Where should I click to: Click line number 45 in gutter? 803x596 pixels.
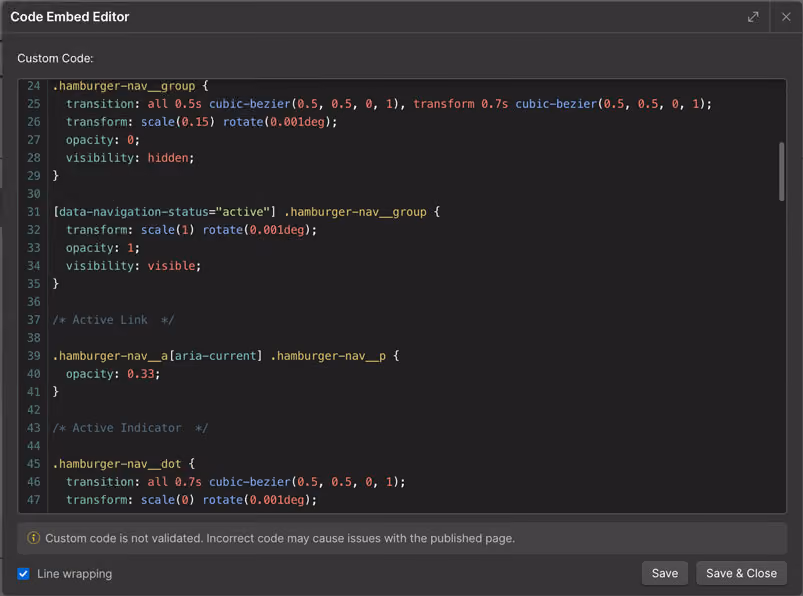pyautogui.click(x=34, y=464)
